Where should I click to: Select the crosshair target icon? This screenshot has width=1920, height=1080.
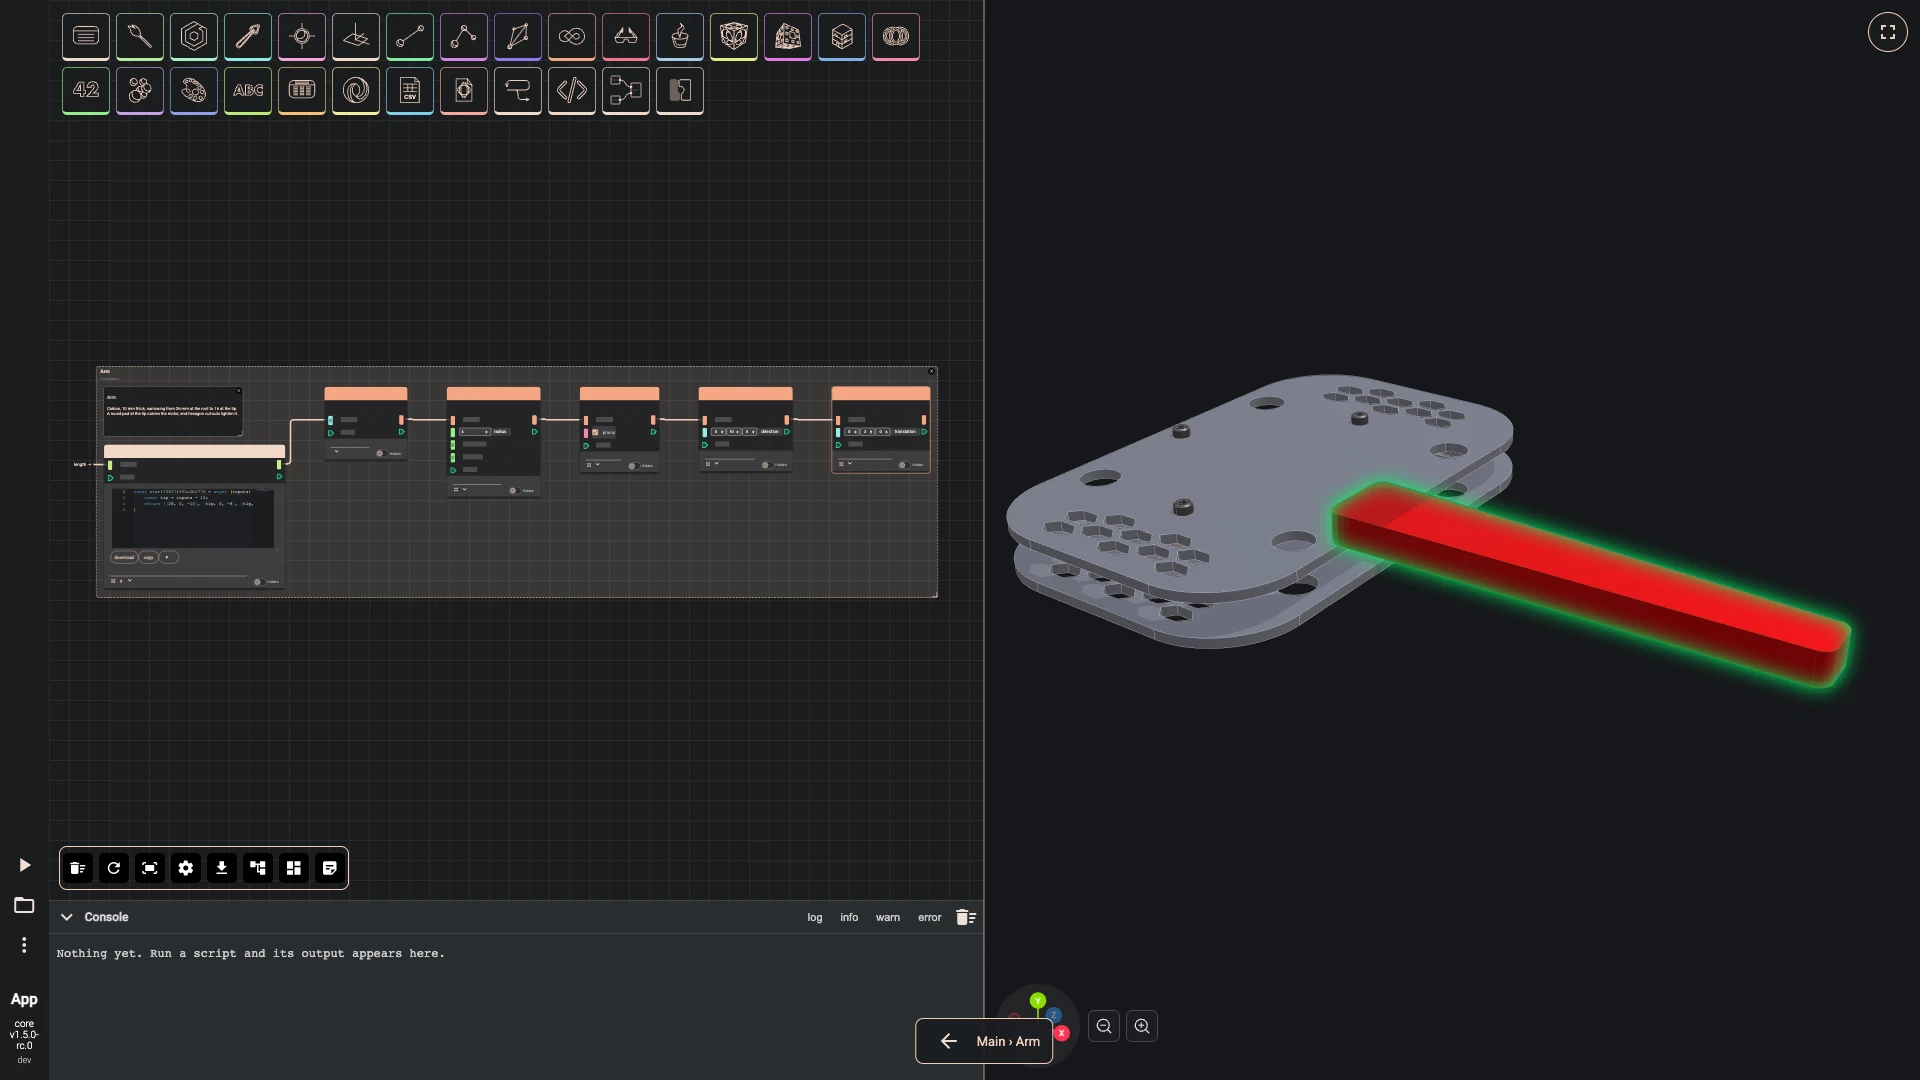(x=302, y=37)
